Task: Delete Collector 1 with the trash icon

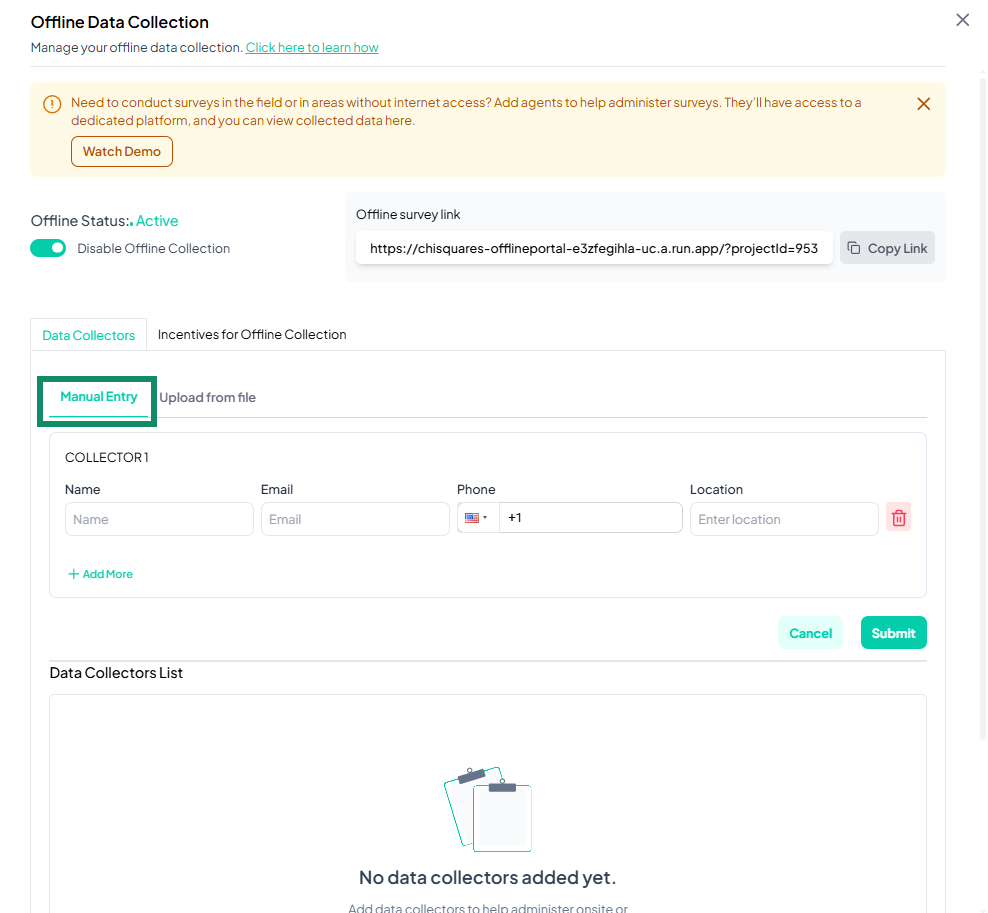Action: tap(898, 518)
